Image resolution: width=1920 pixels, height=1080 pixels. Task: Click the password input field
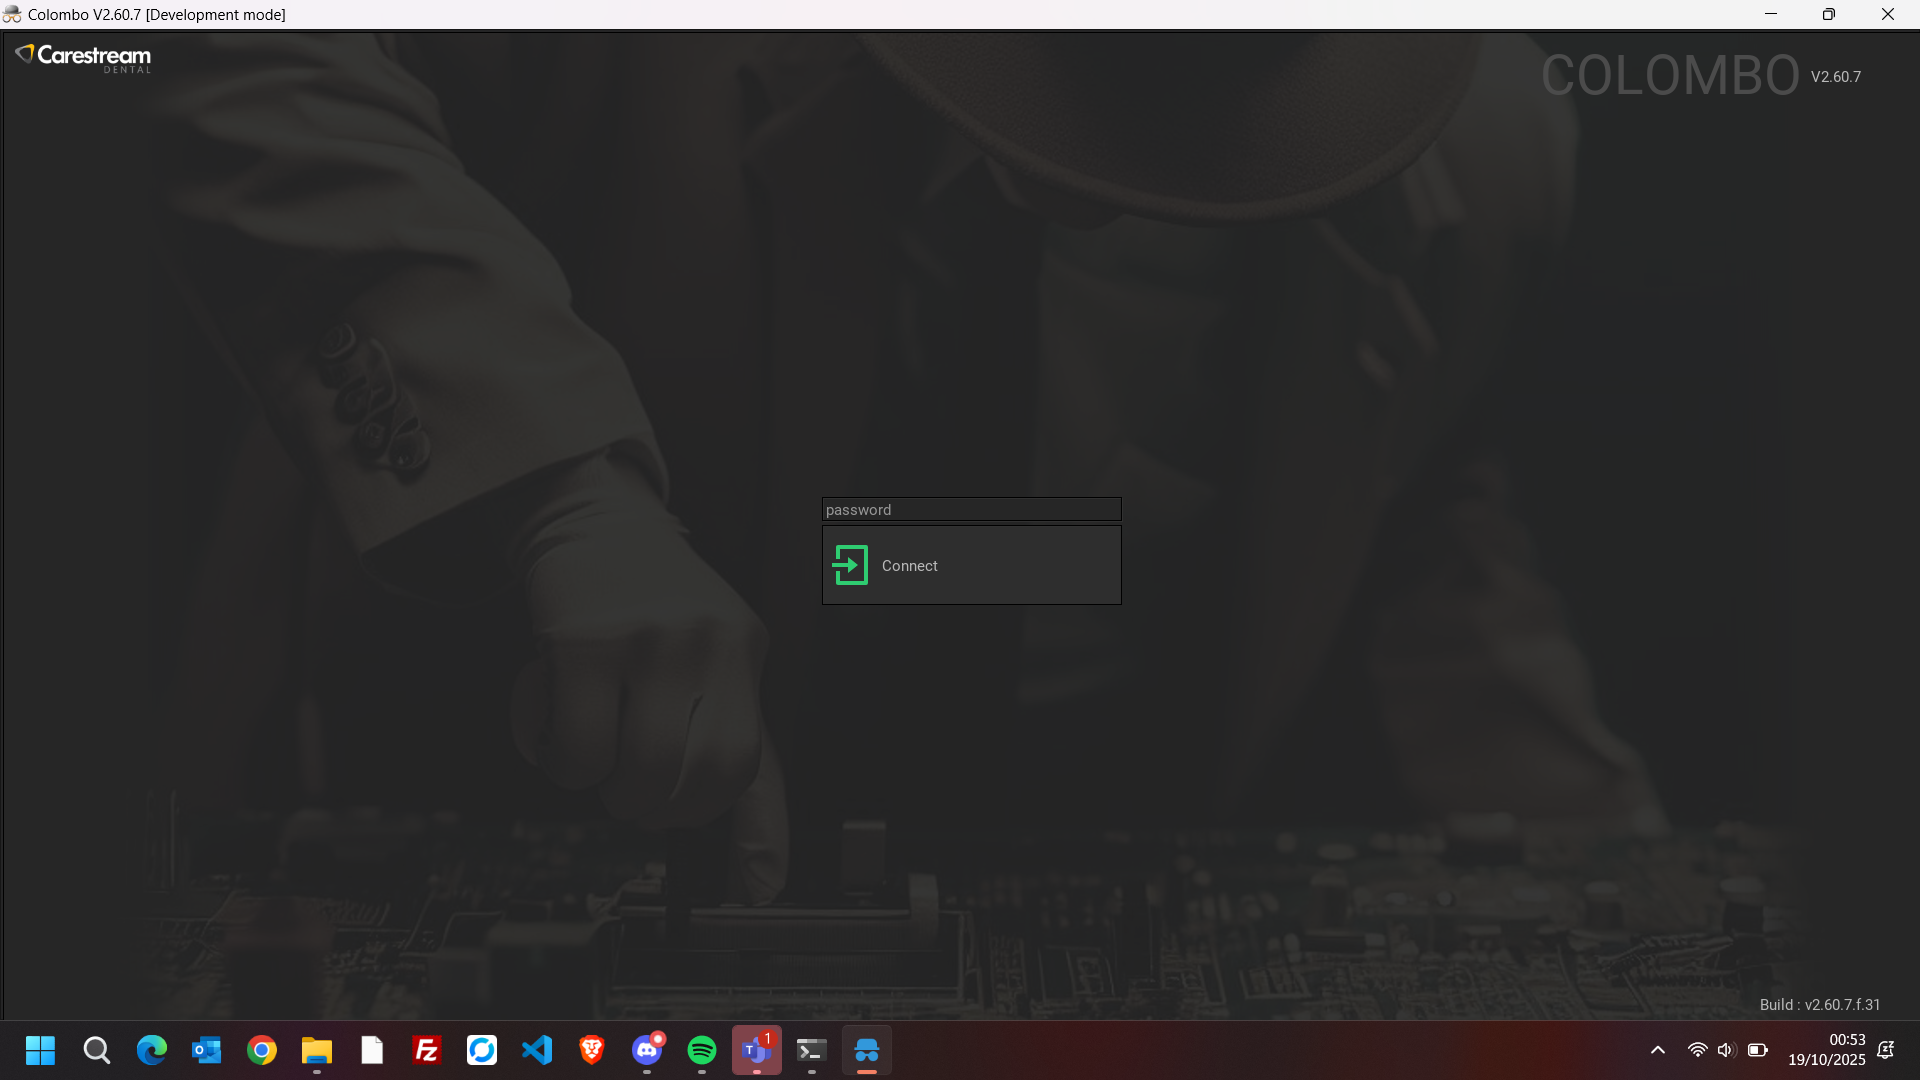pyautogui.click(x=970, y=510)
